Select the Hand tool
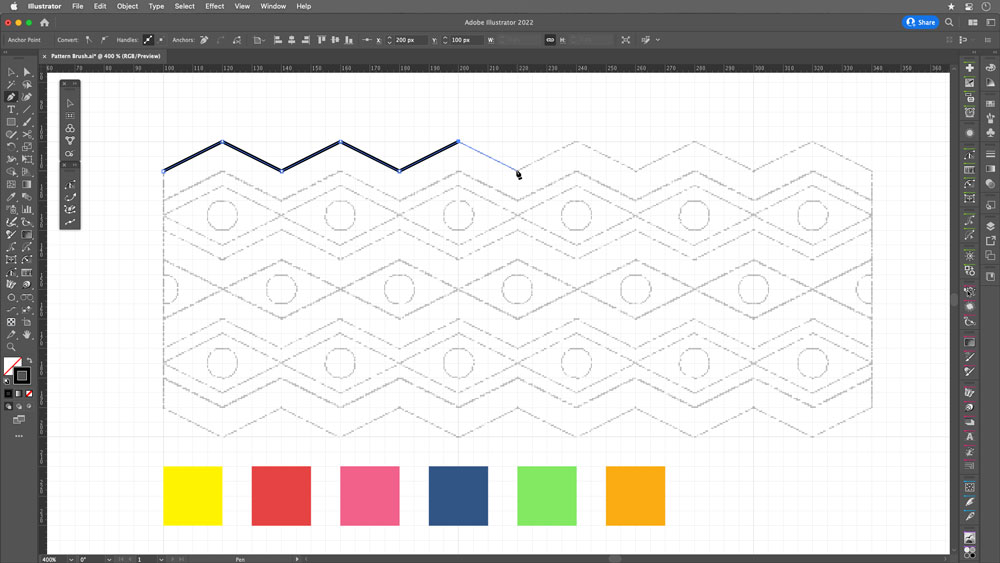 (x=27, y=334)
